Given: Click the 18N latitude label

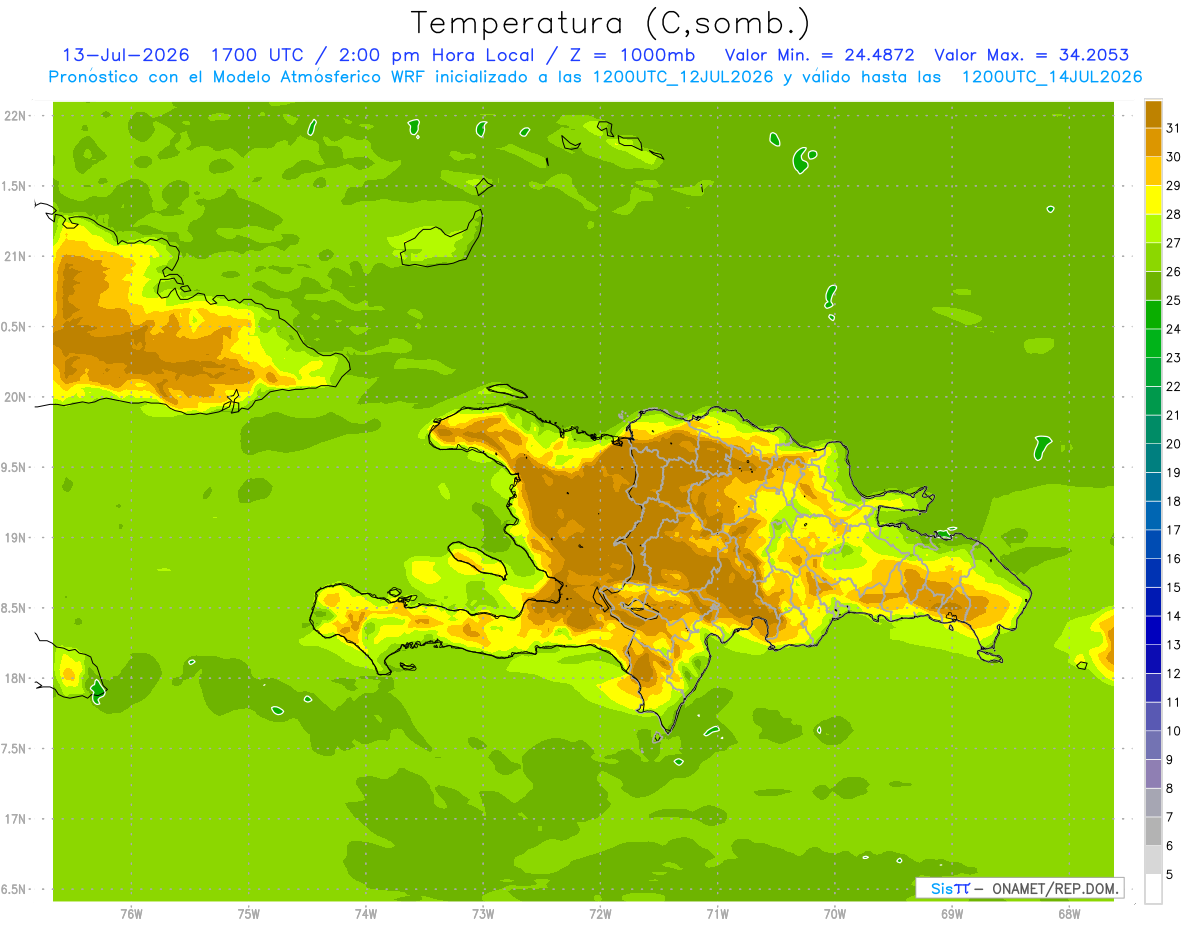Looking at the screenshot, I should pyautogui.click(x=15, y=678).
